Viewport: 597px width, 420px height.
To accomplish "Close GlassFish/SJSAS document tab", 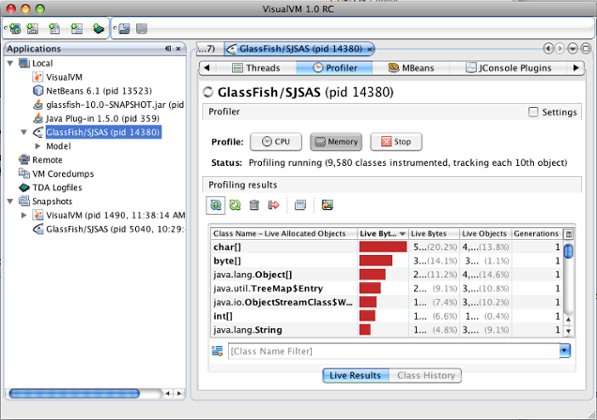I will (x=369, y=49).
